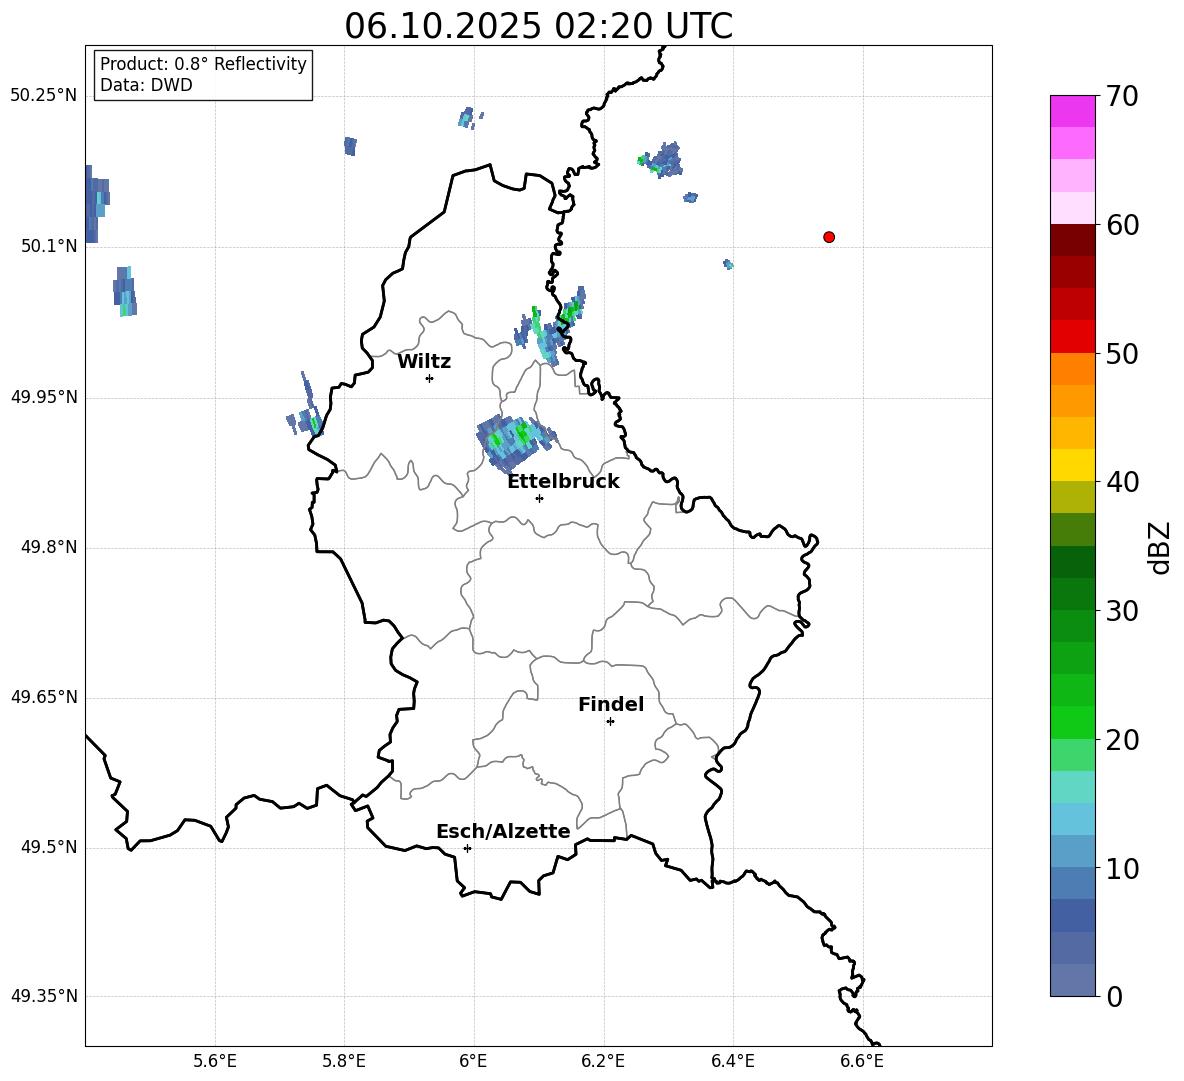
Task: Click the radar echo cluster above Ettelbruck
Action: tap(515, 442)
